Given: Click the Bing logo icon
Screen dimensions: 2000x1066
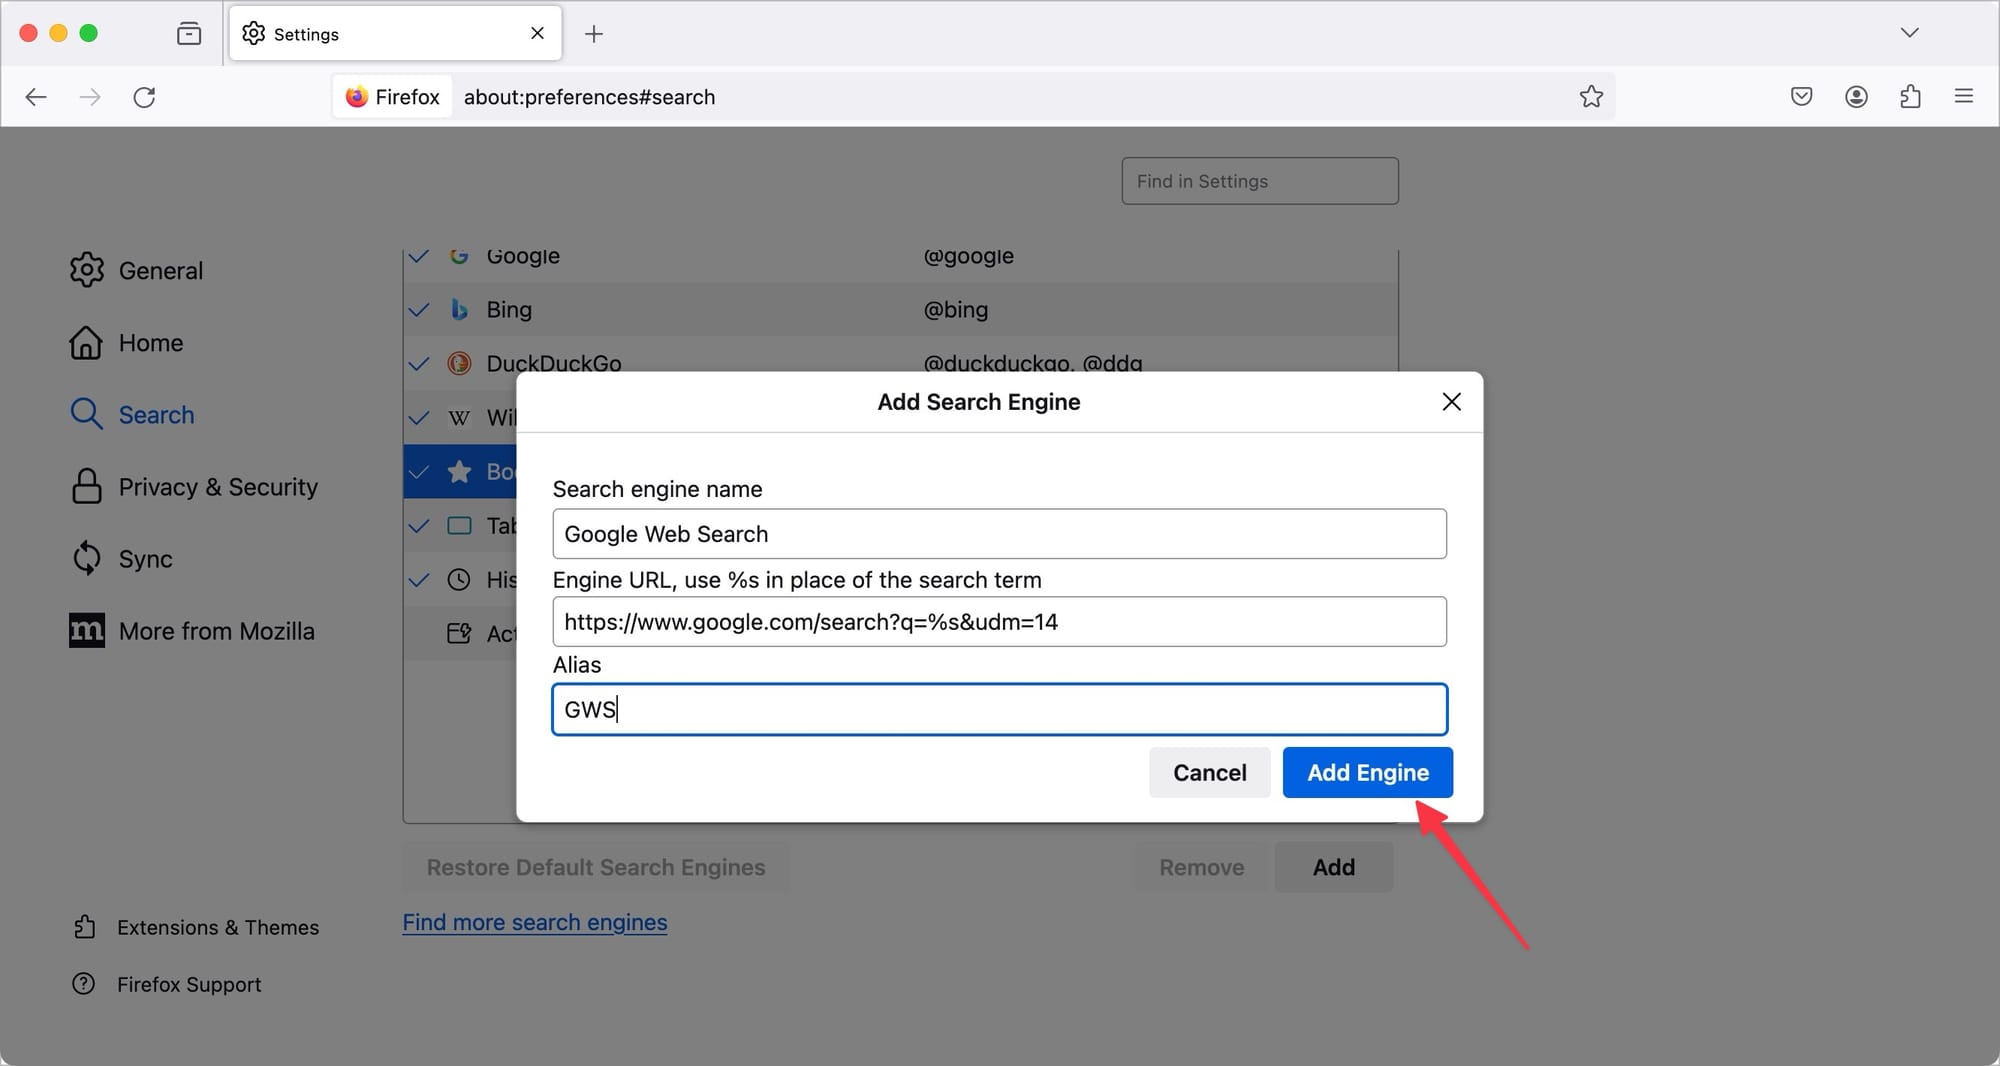Looking at the screenshot, I should coord(459,310).
